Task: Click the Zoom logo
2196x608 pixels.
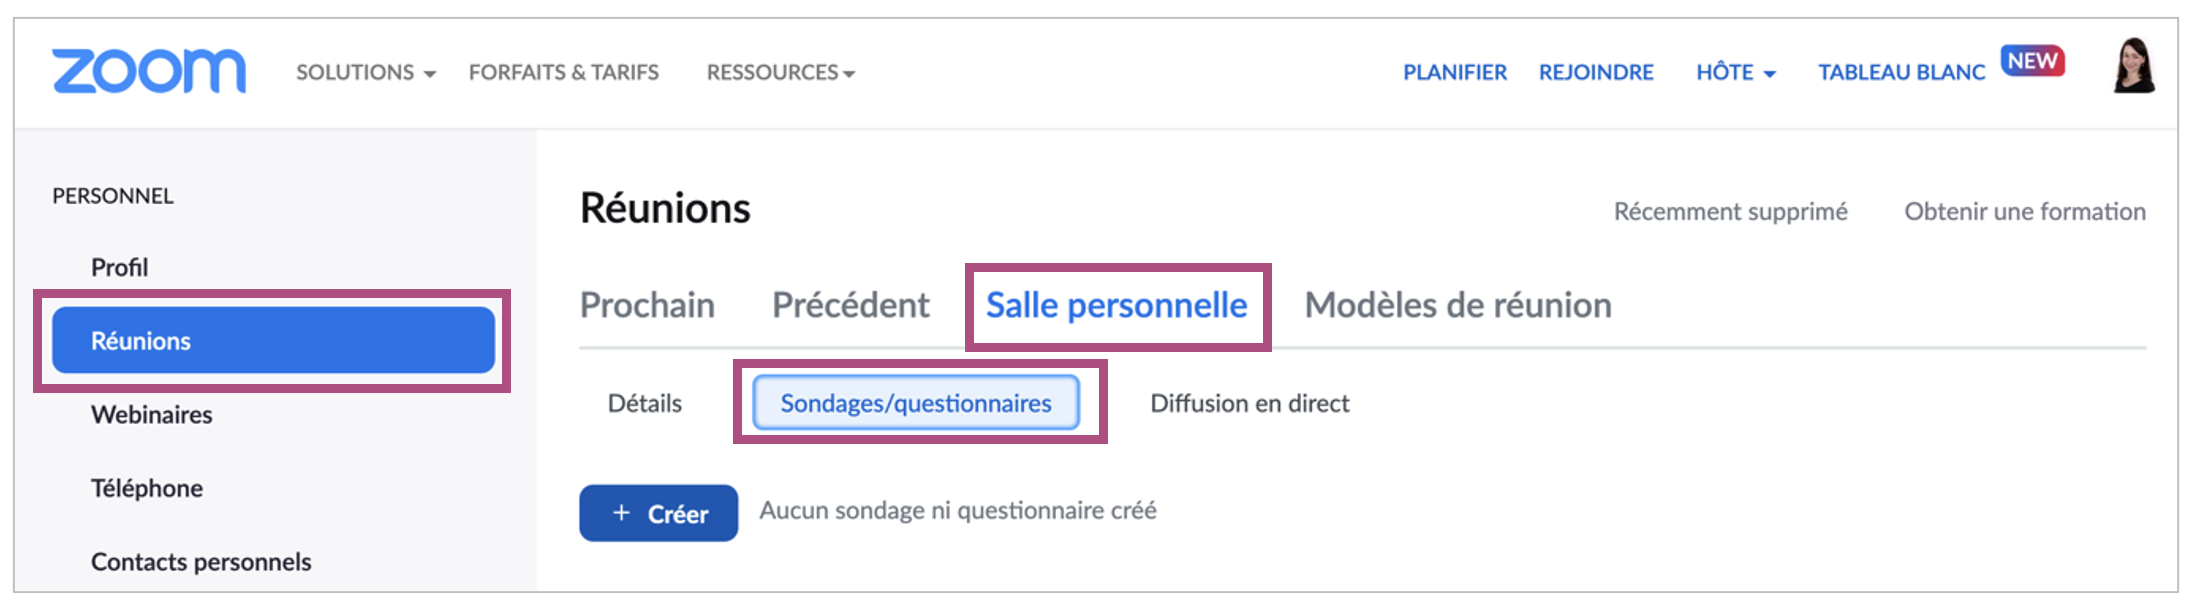Action: point(149,71)
